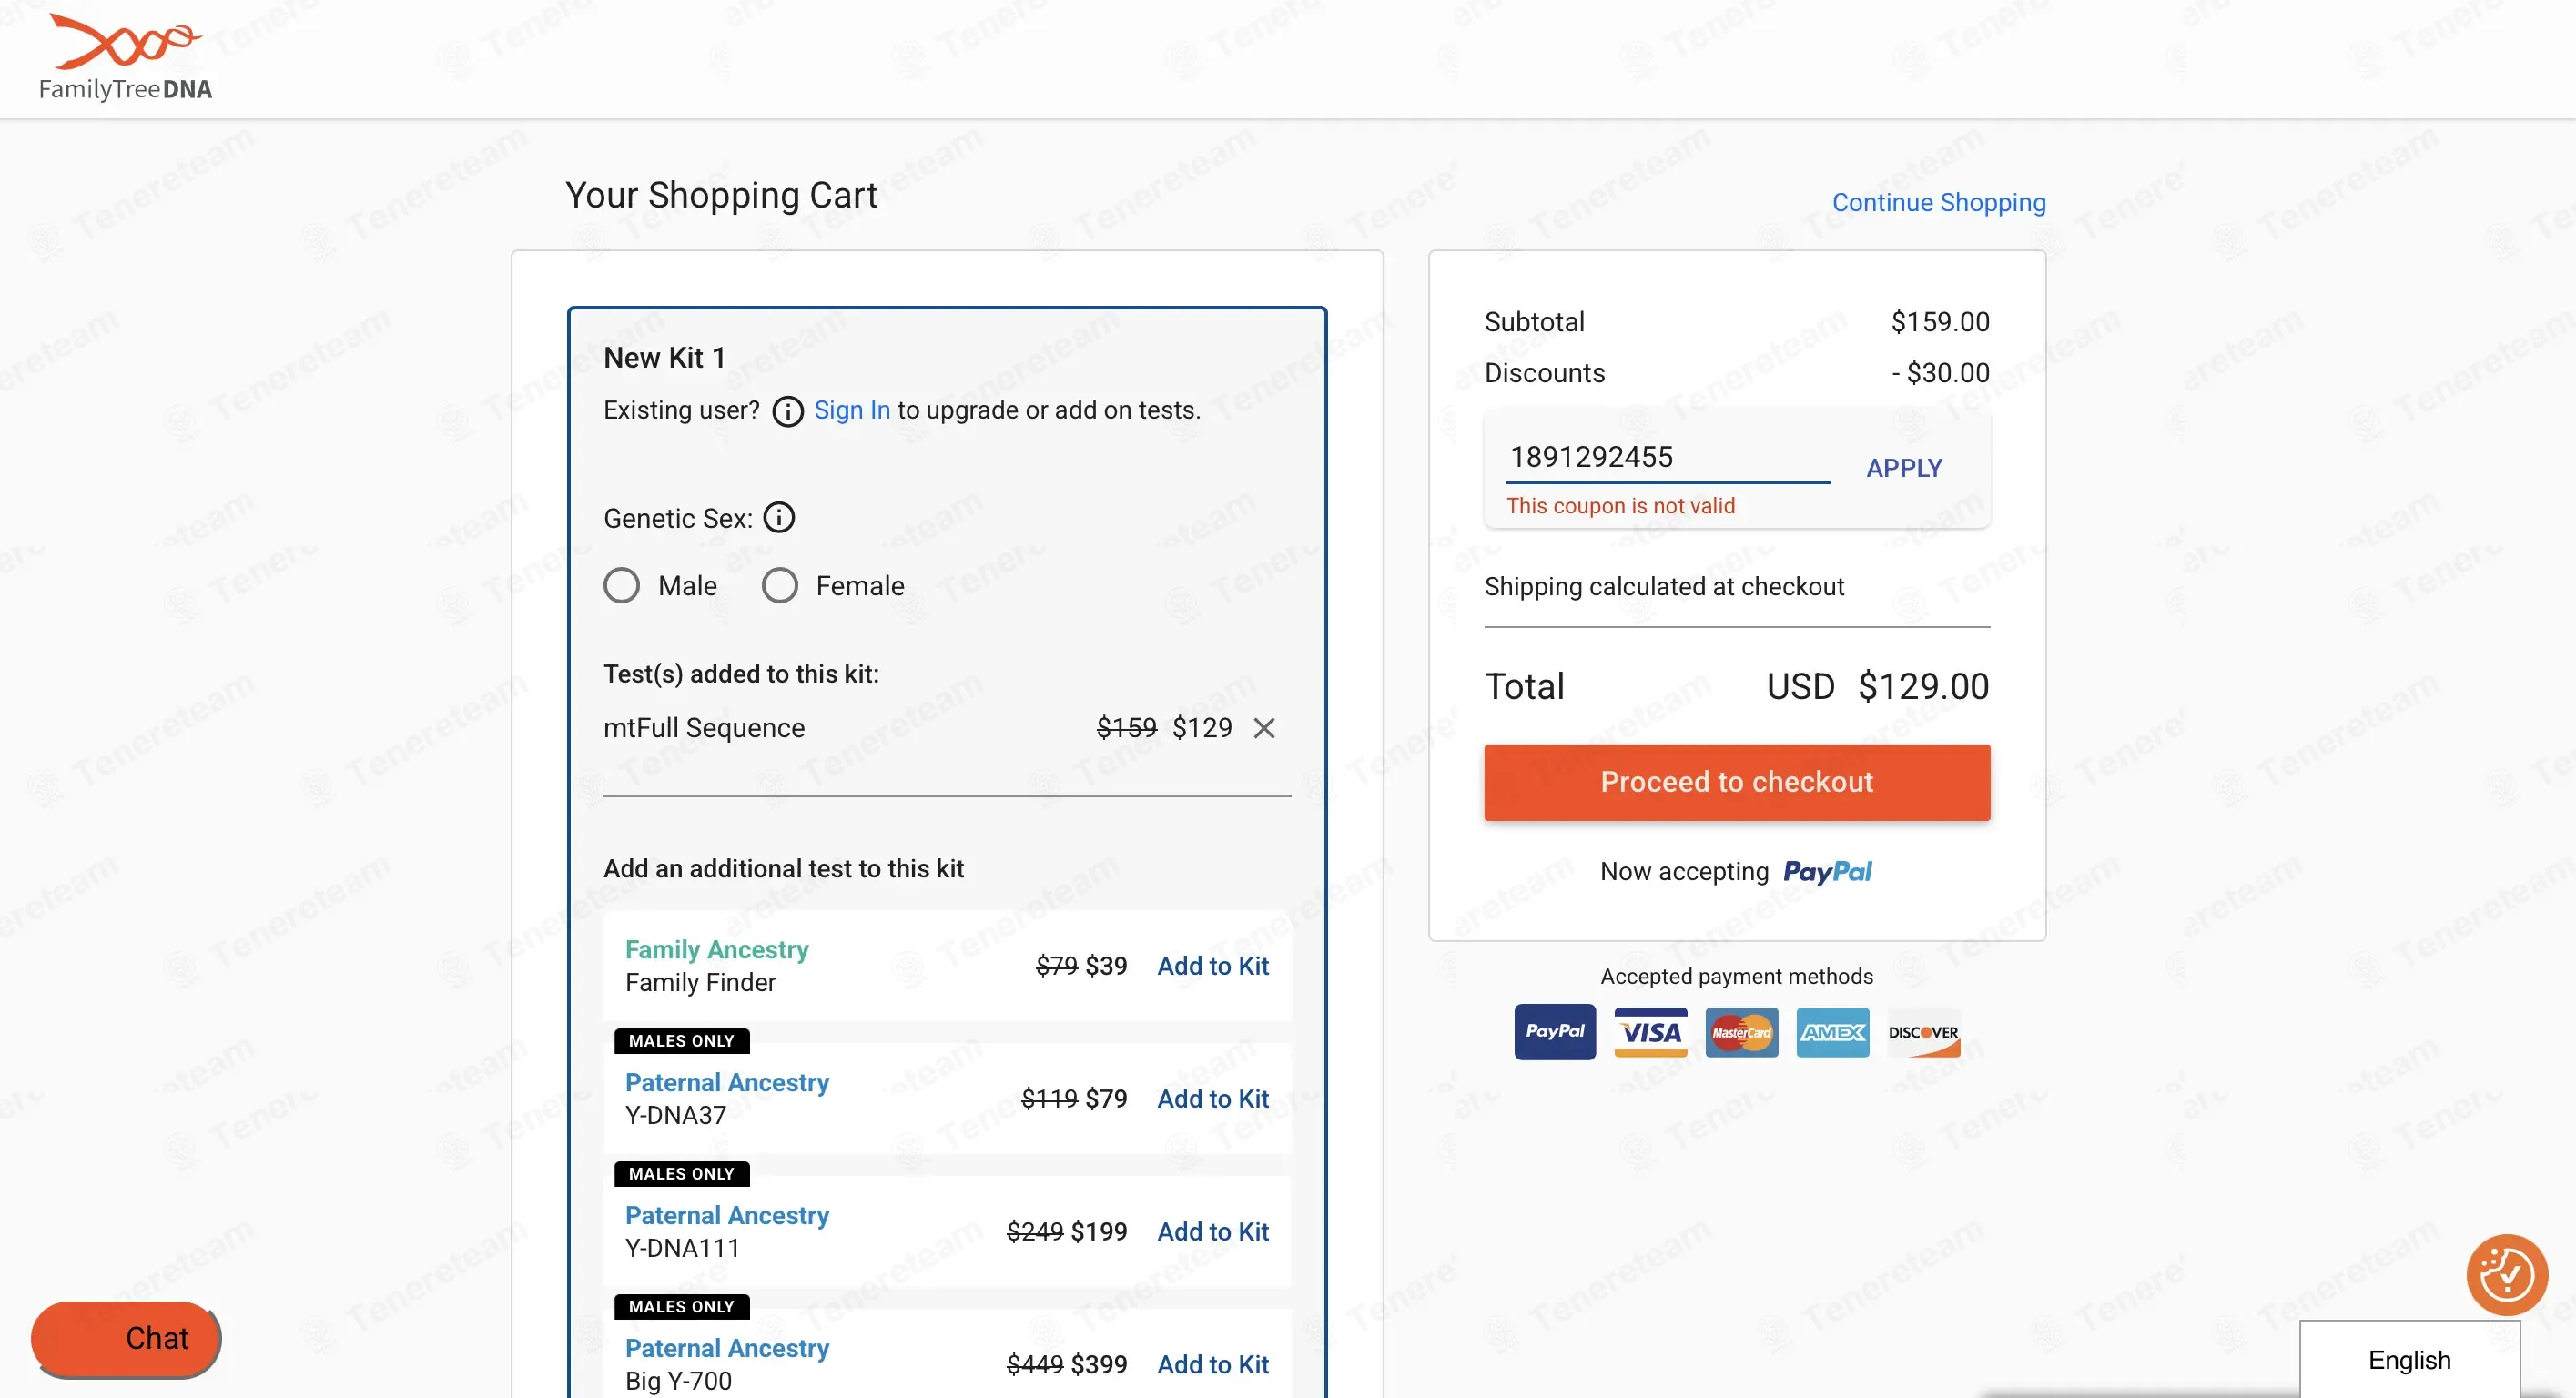Image resolution: width=2576 pixels, height=1398 pixels.
Task: Click 'This coupon is not valid' message
Action: click(x=1620, y=506)
